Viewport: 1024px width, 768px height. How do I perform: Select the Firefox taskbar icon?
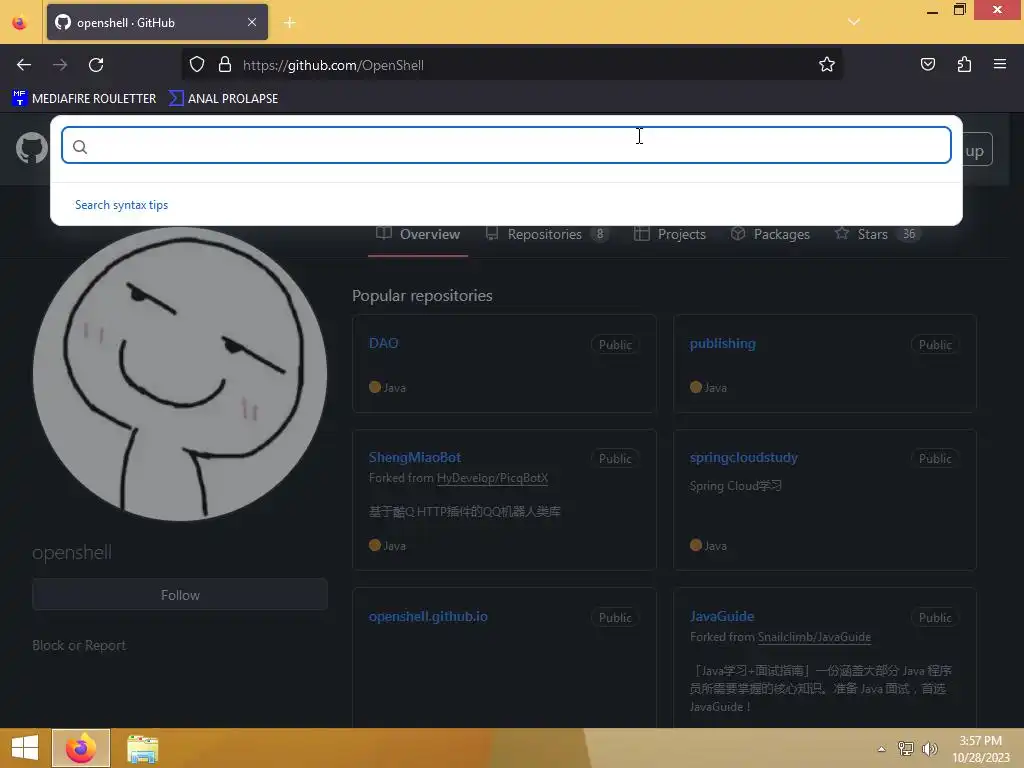(x=81, y=748)
